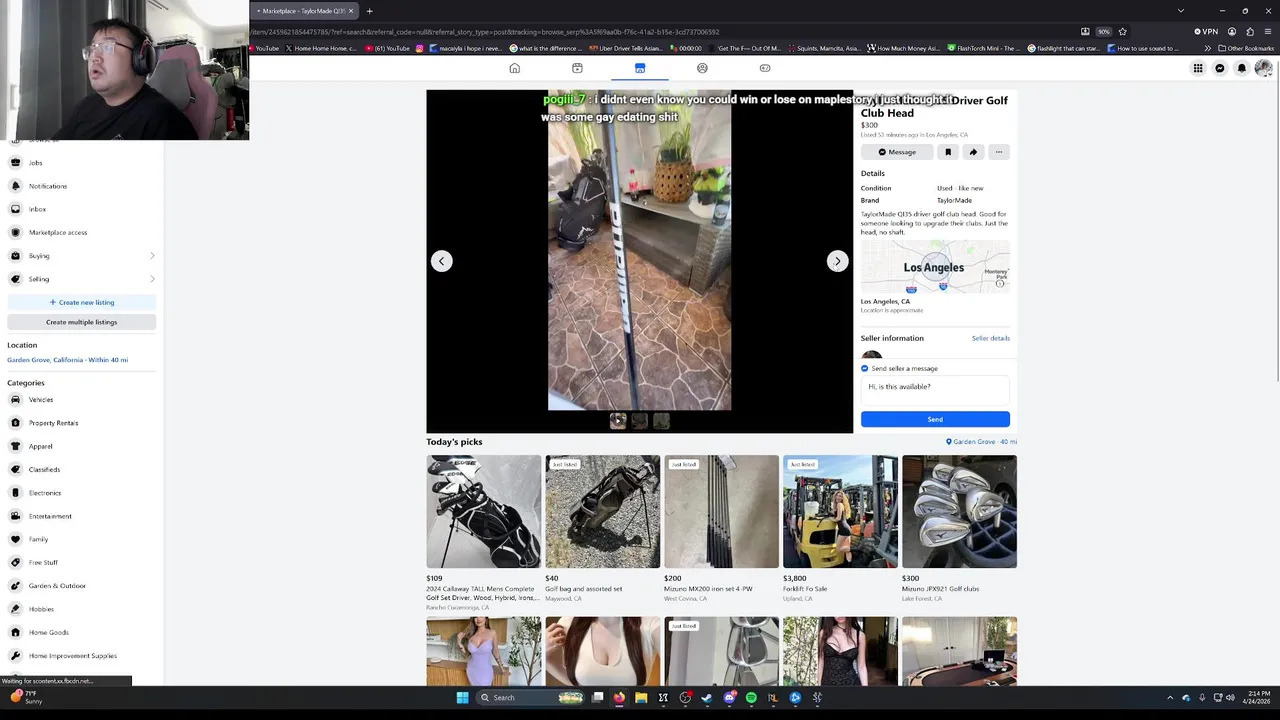Change Today's picks location Garden Grove
This screenshot has height=720, width=1280.
tap(981, 442)
